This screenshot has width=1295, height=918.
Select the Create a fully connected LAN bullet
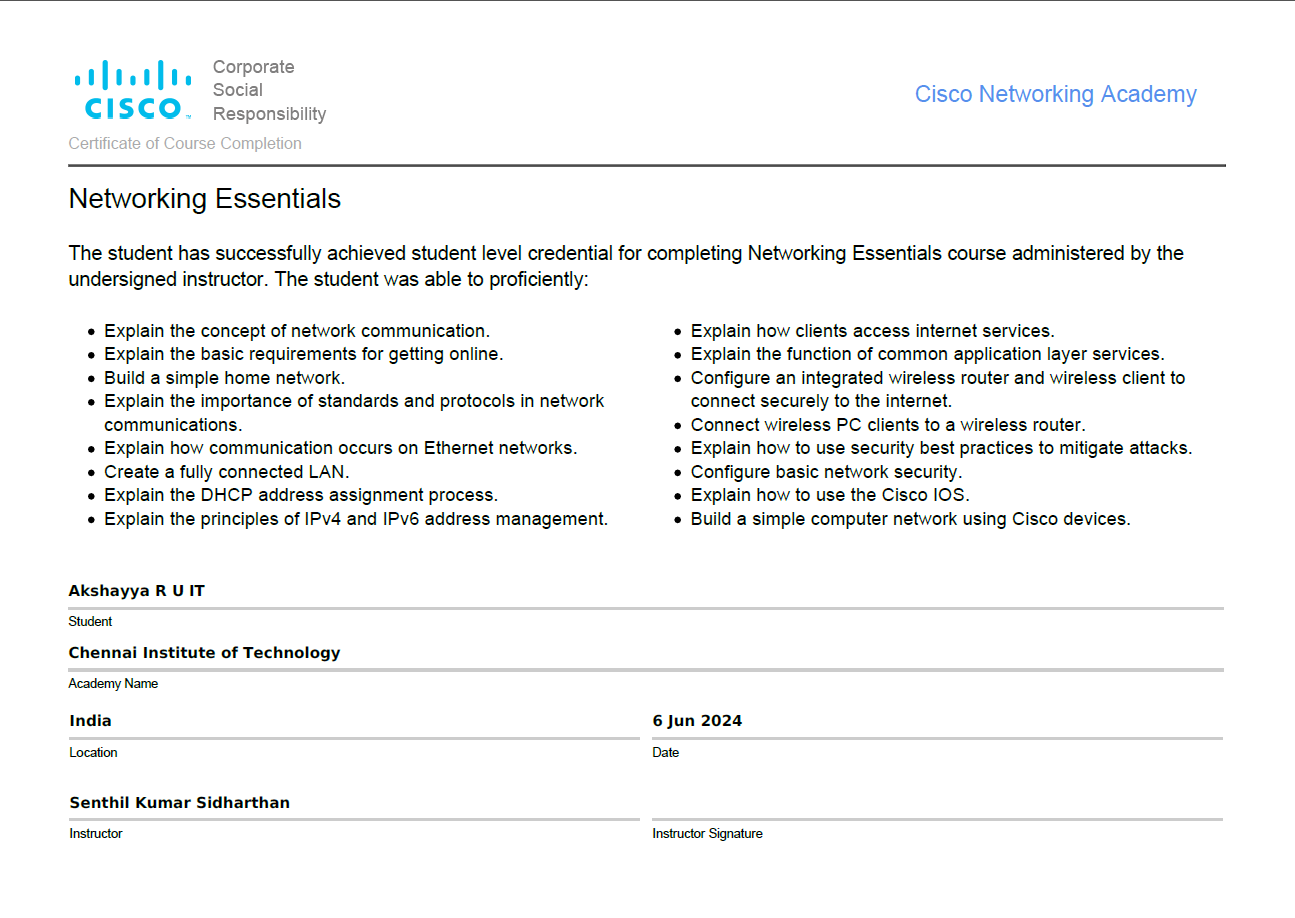coord(226,472)
